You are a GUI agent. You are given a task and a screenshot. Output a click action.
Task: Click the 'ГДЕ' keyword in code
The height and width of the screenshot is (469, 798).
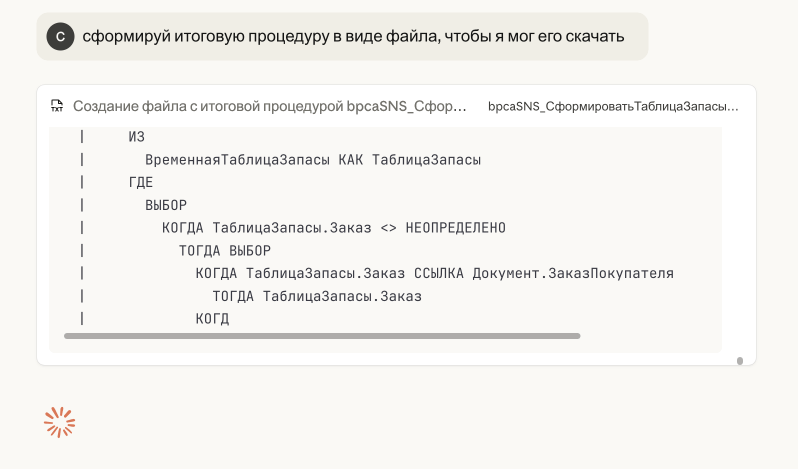(x=141, y=182)
